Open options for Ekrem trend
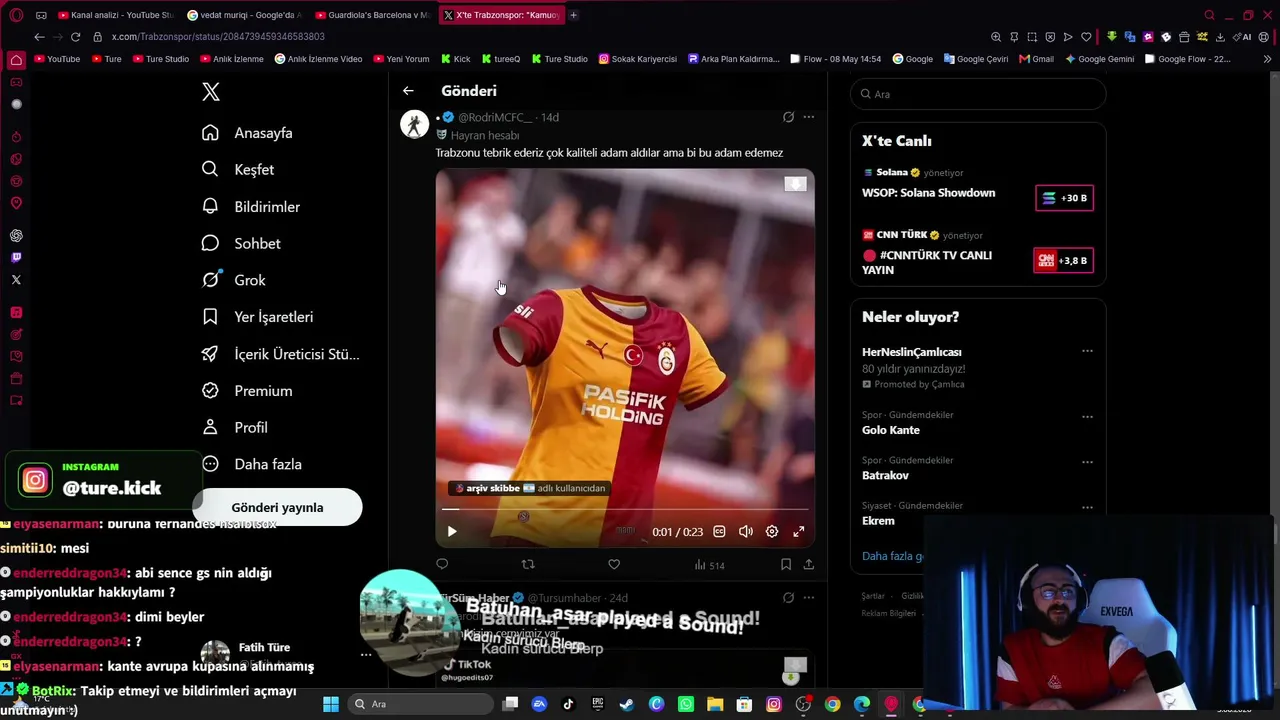This screenshot has width=1280, height=720. pyautogui.click(x=1087, y=507)
